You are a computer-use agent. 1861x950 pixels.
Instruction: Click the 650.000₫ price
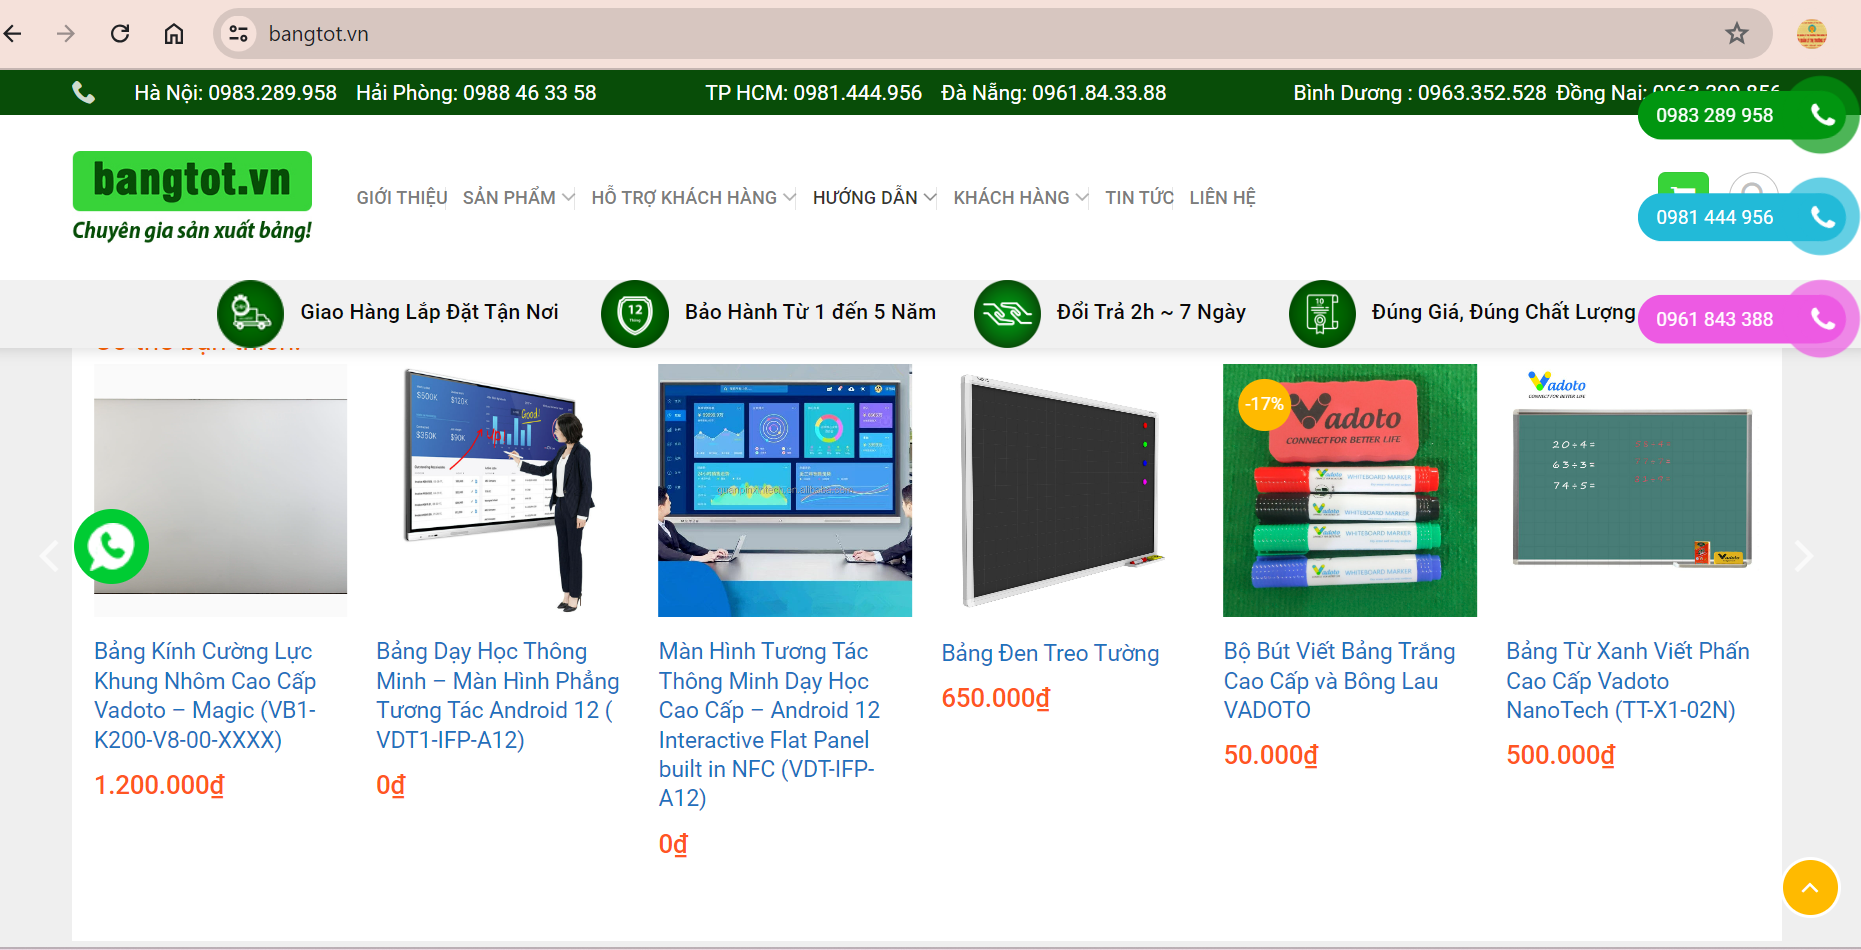pos(996,698)
